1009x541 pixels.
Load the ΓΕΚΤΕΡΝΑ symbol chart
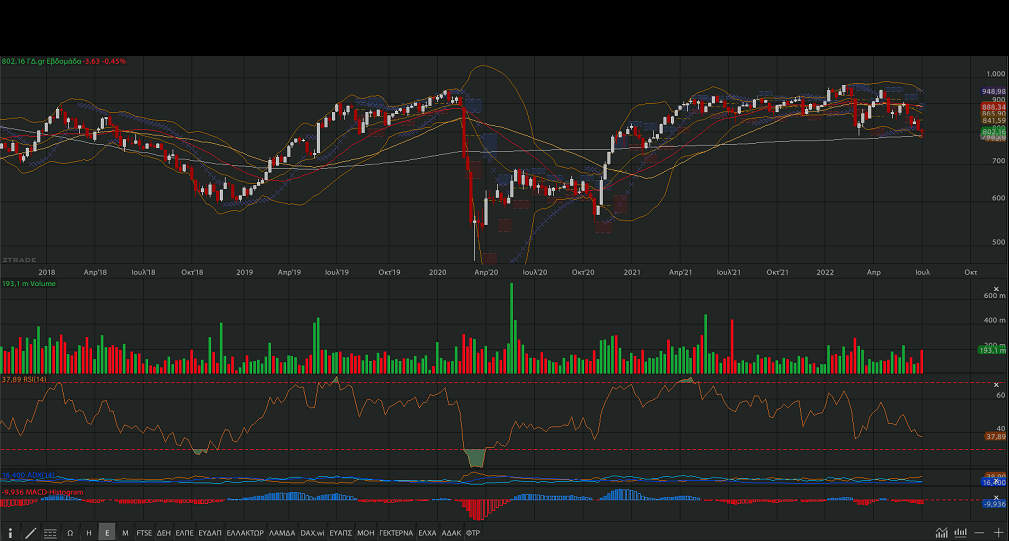tap(396, 533)
